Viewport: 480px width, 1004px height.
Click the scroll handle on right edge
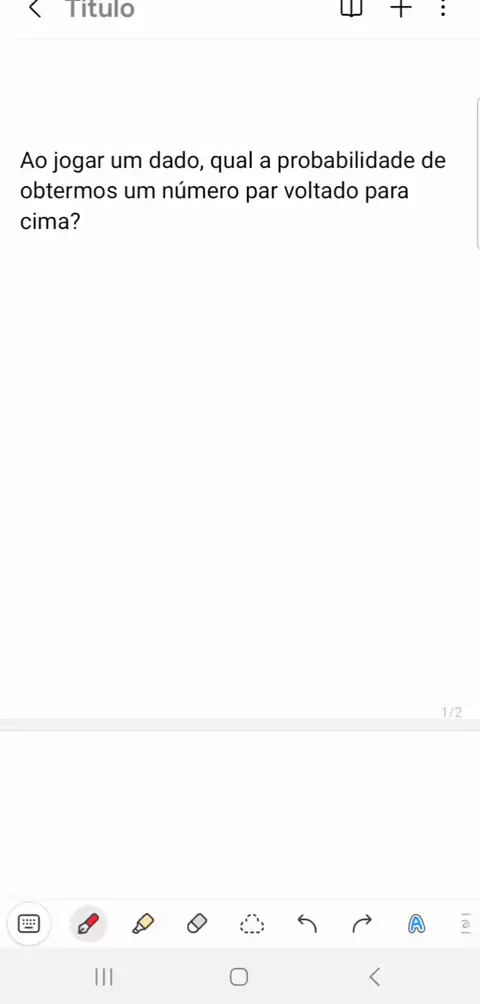[x=477, y=174]
